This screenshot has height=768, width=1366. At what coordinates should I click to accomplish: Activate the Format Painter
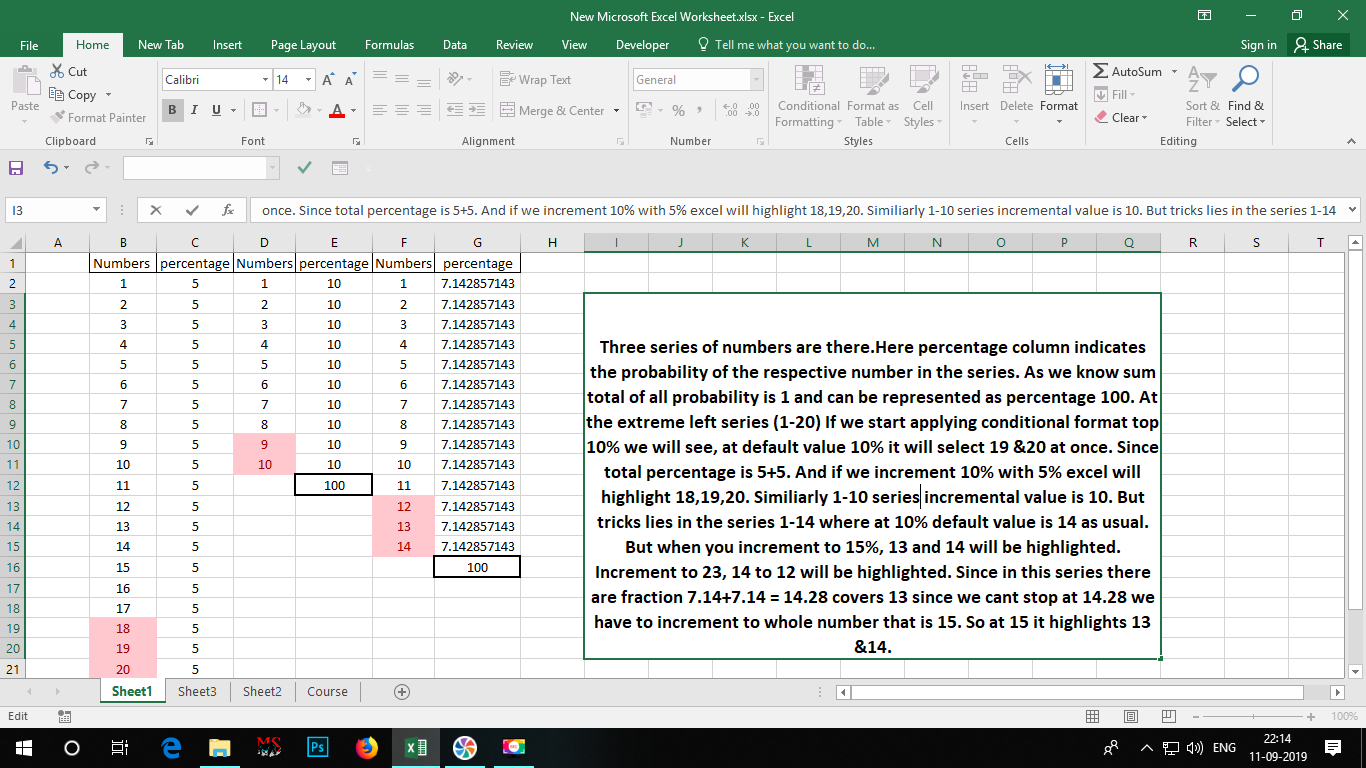pyautogui.click(x=98, y=117)
